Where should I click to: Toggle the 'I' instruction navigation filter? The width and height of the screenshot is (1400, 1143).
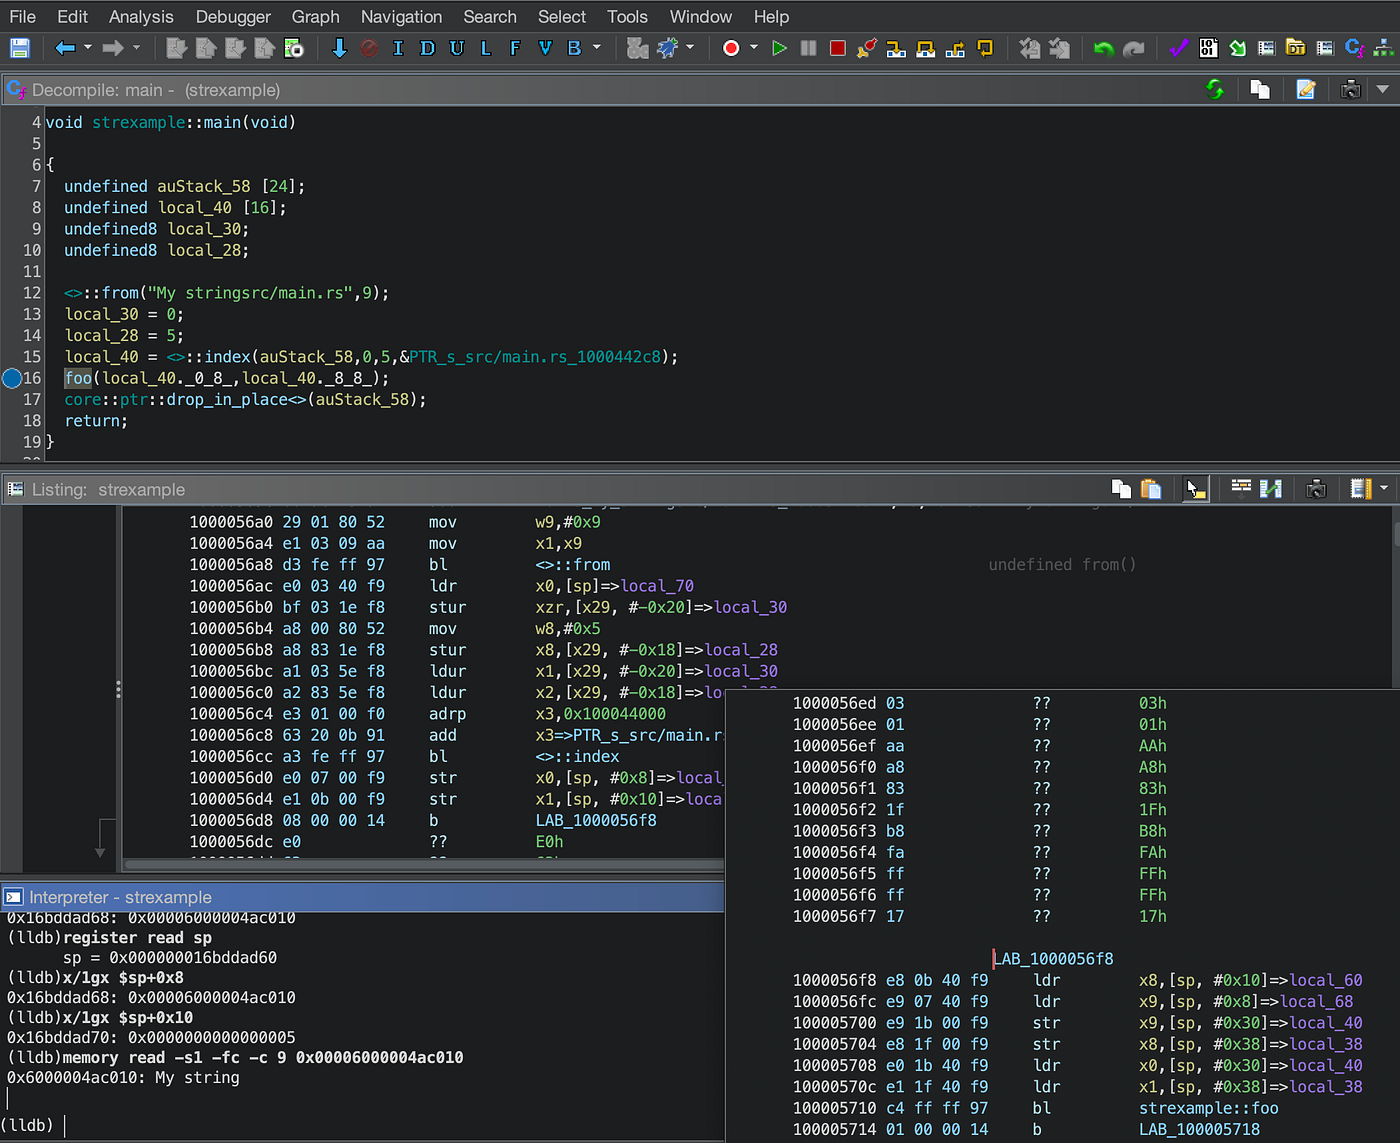(x=398, y=48)
